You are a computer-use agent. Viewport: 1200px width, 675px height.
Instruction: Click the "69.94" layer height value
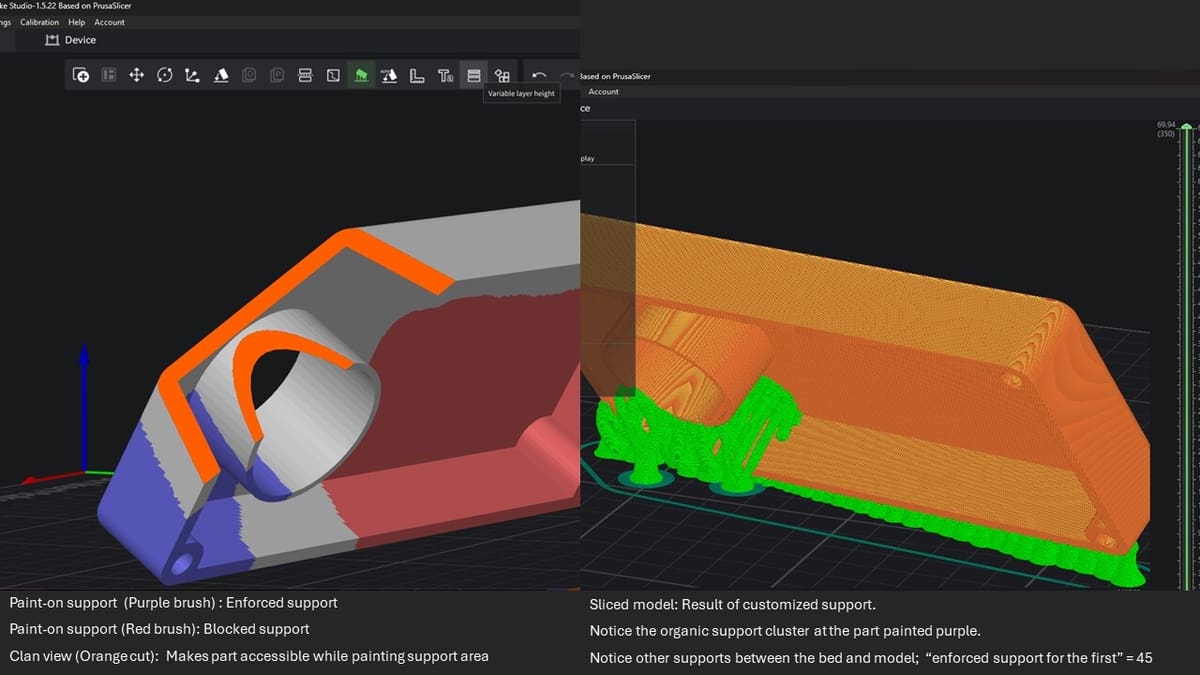(x=1166, y=125)
